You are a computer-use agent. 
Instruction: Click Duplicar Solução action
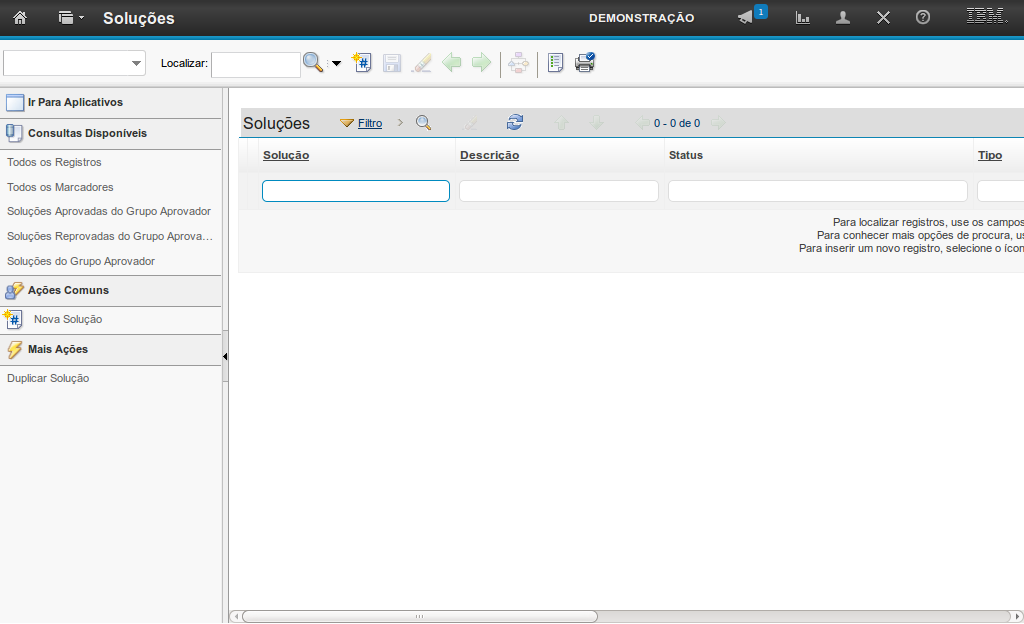(48, 378)
